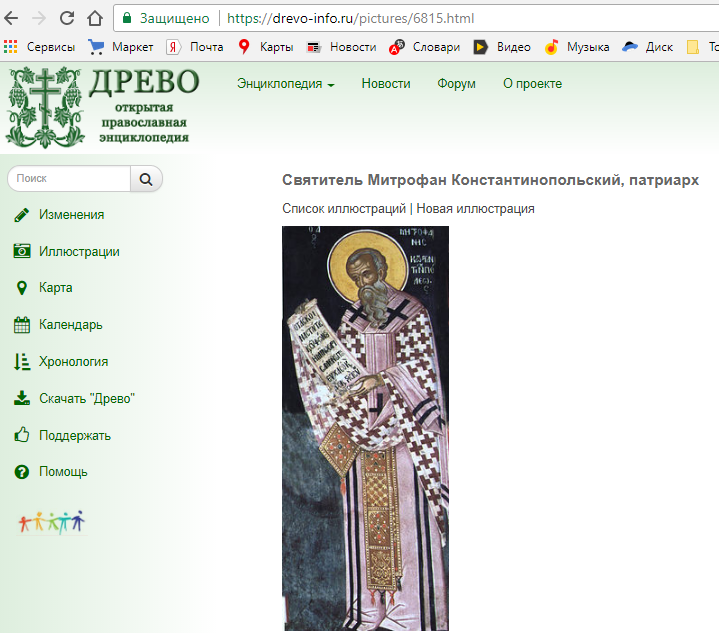Viewport: 719px width, 633px height.
Task: Click the Древо cross logo image
Action: pyautogui.click(x=45, y=107)
